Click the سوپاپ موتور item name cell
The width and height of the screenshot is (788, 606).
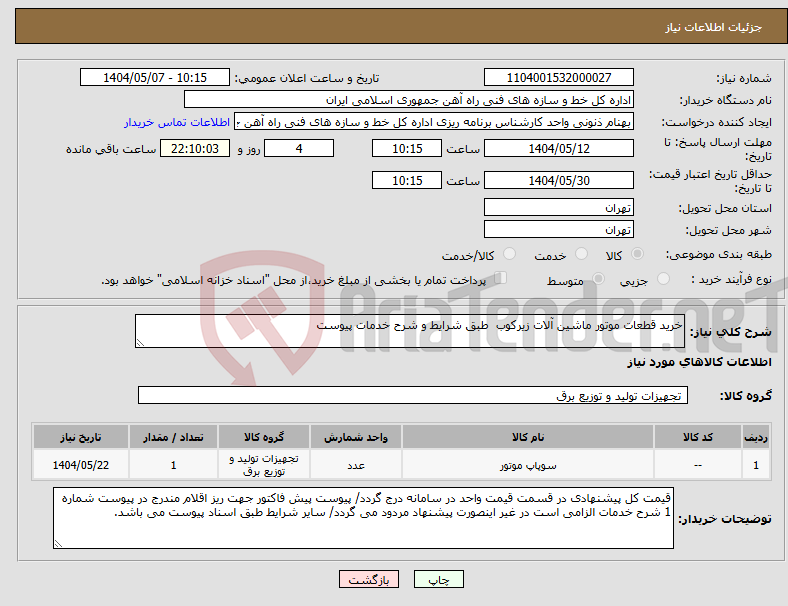tap(528, 465)
